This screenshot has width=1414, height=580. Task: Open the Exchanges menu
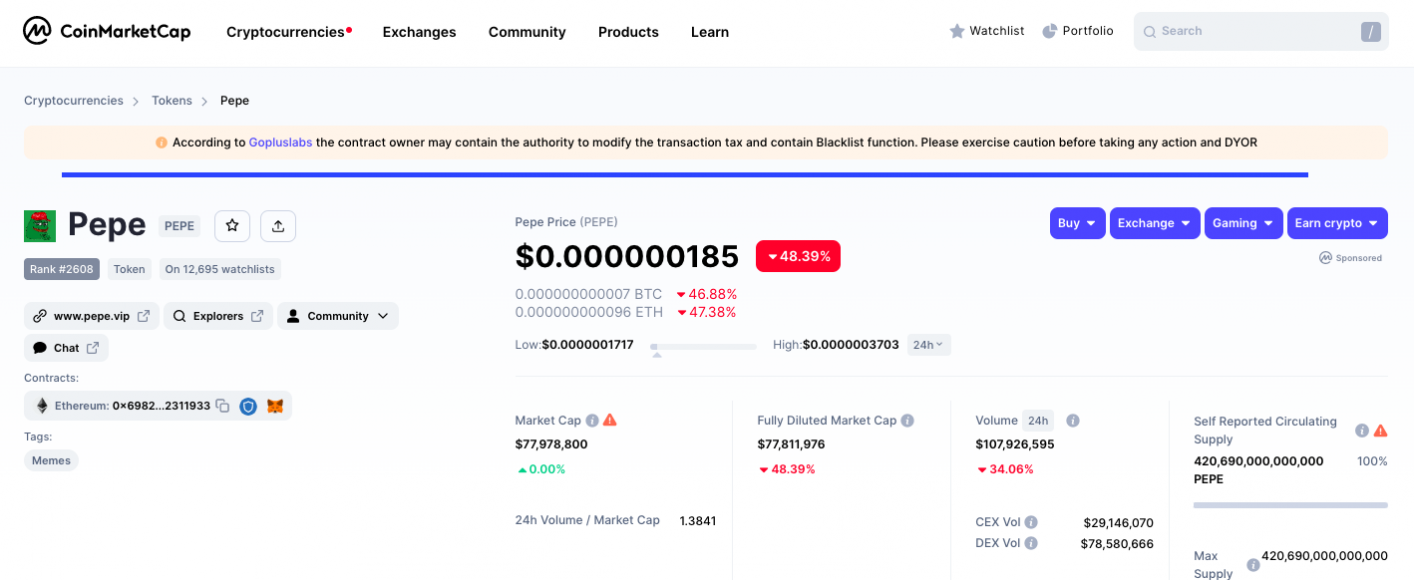click(419, 32)
